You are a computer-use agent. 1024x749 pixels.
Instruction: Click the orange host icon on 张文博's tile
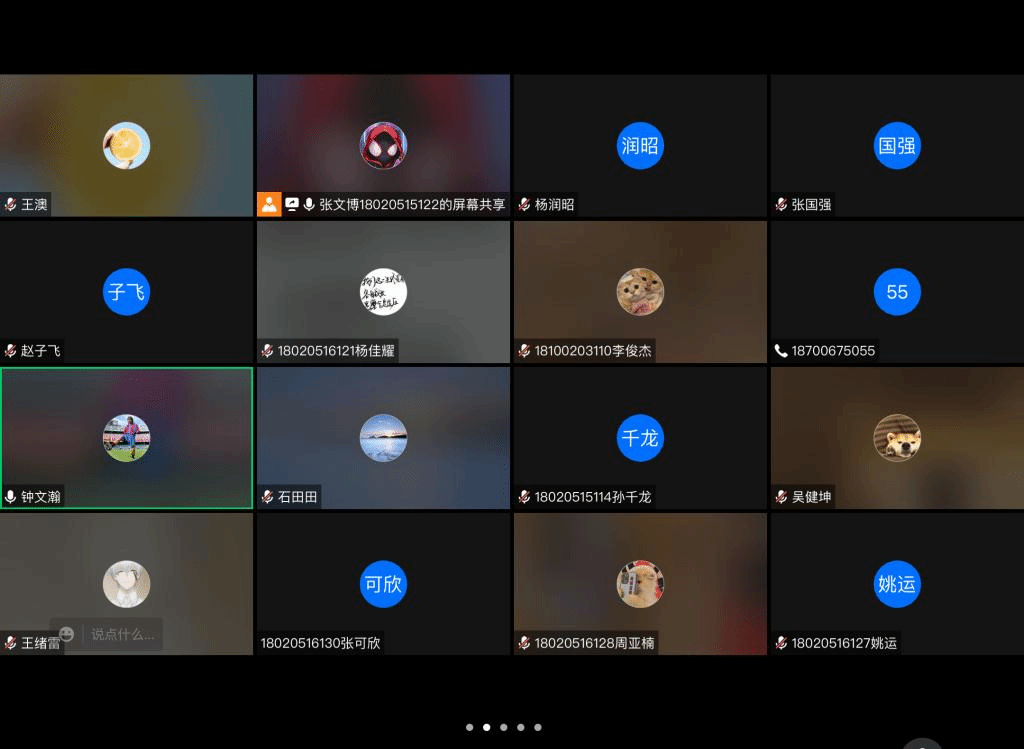point(269,204)
